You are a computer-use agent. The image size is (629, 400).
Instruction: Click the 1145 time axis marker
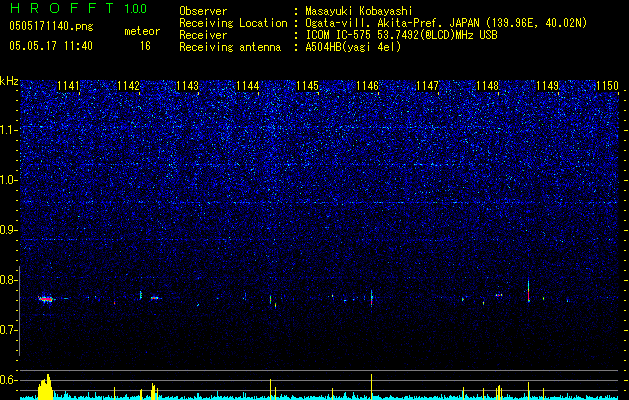pos(307,86)
